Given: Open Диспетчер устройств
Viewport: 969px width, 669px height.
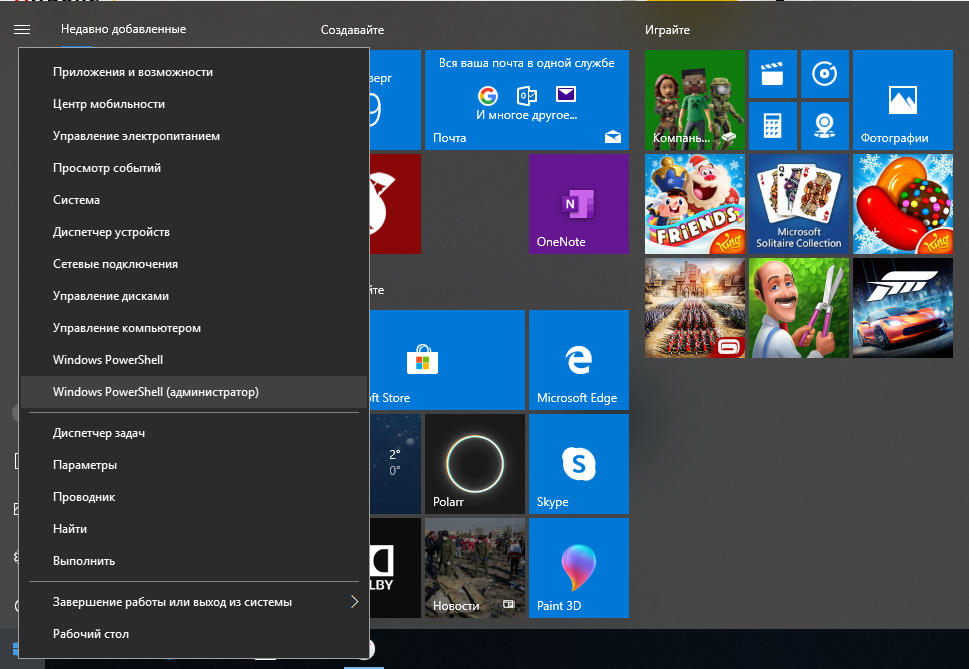Looking at the screenshot, I should coord(194,232).
